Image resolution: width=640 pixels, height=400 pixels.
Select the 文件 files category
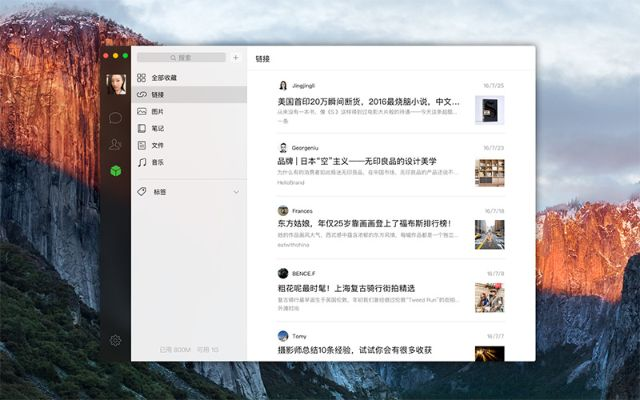coord(158,145)
